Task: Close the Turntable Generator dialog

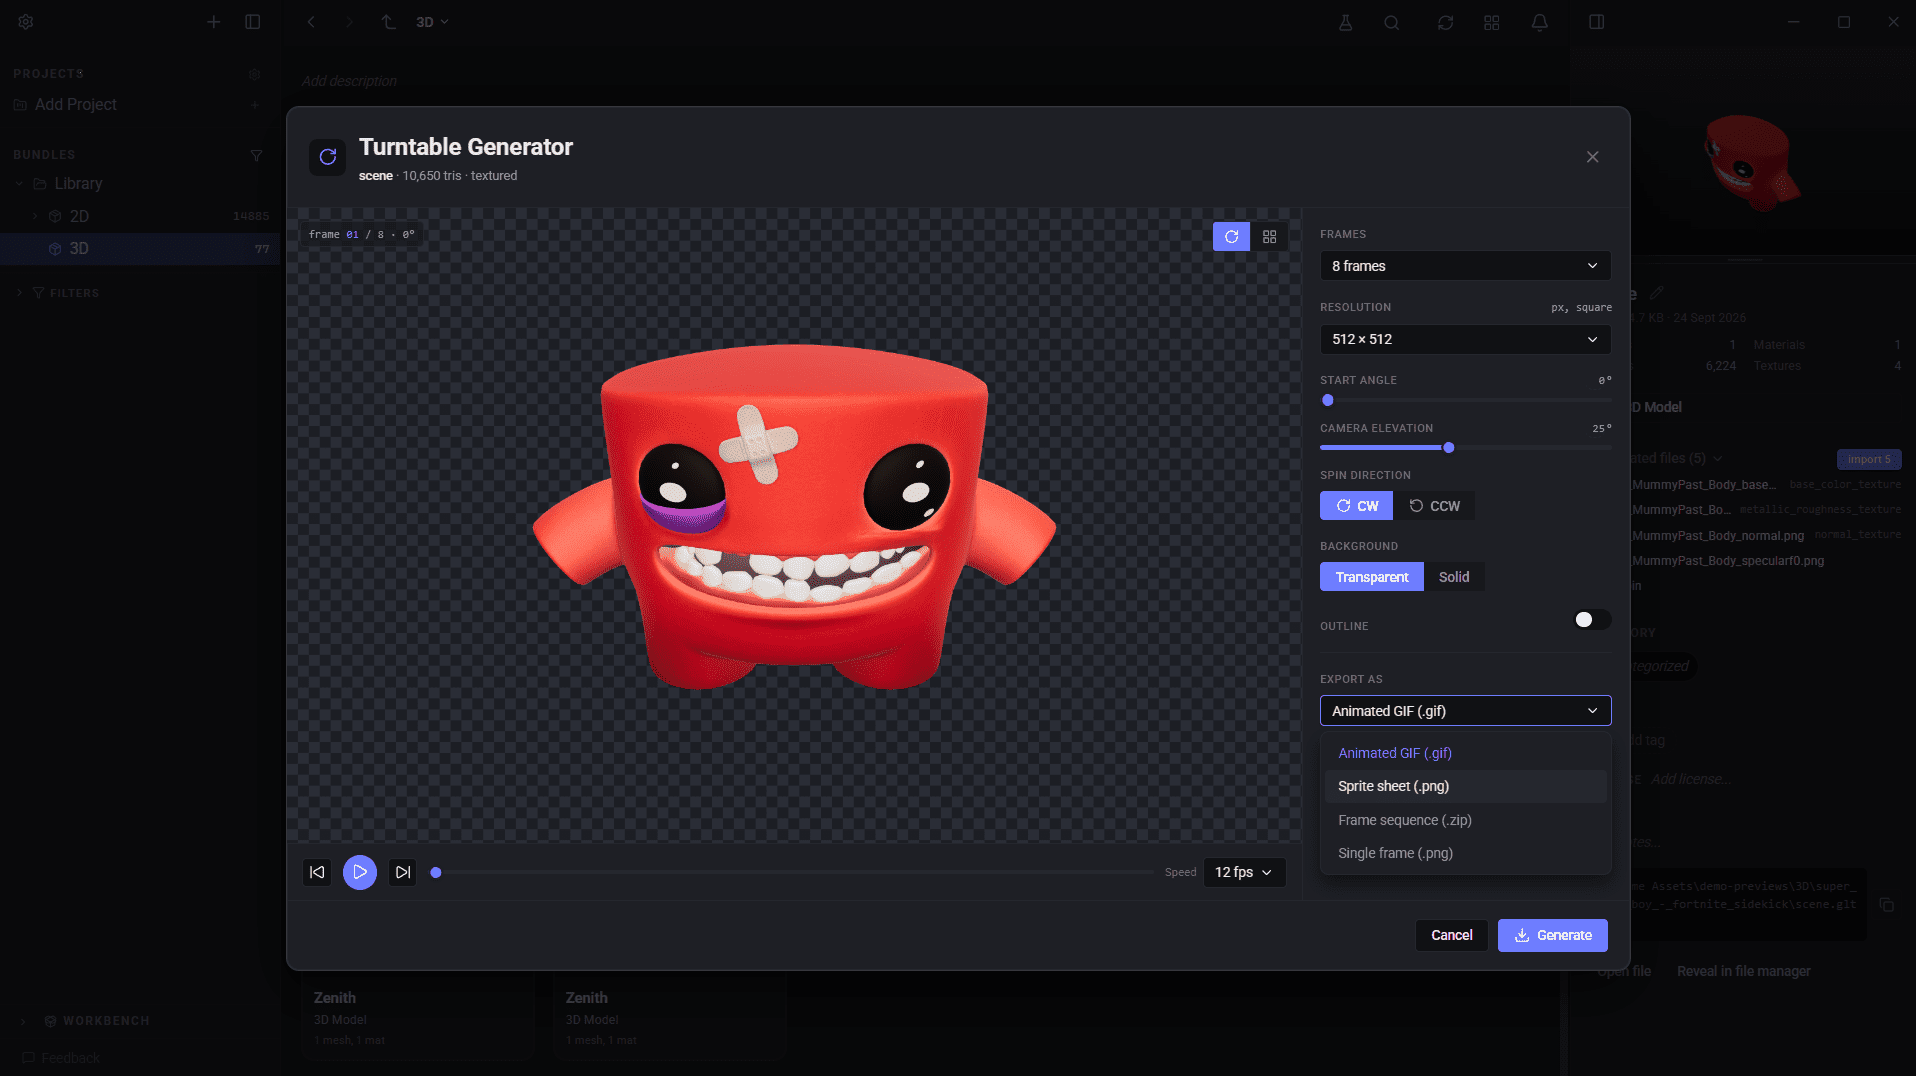Action: (1592, 157)
